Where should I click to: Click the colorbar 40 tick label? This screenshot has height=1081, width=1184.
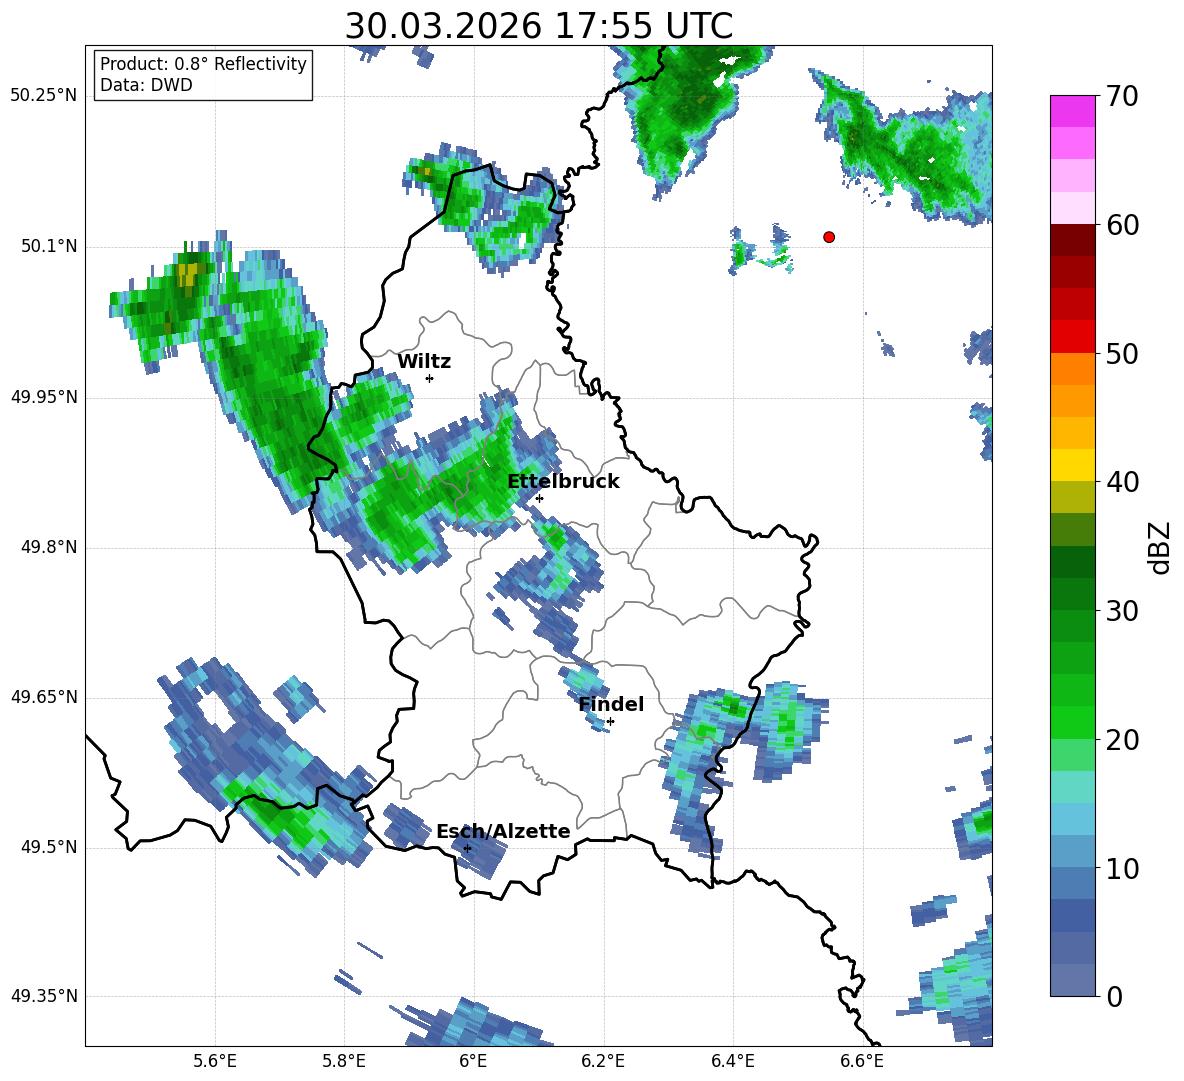point(1122,482)
